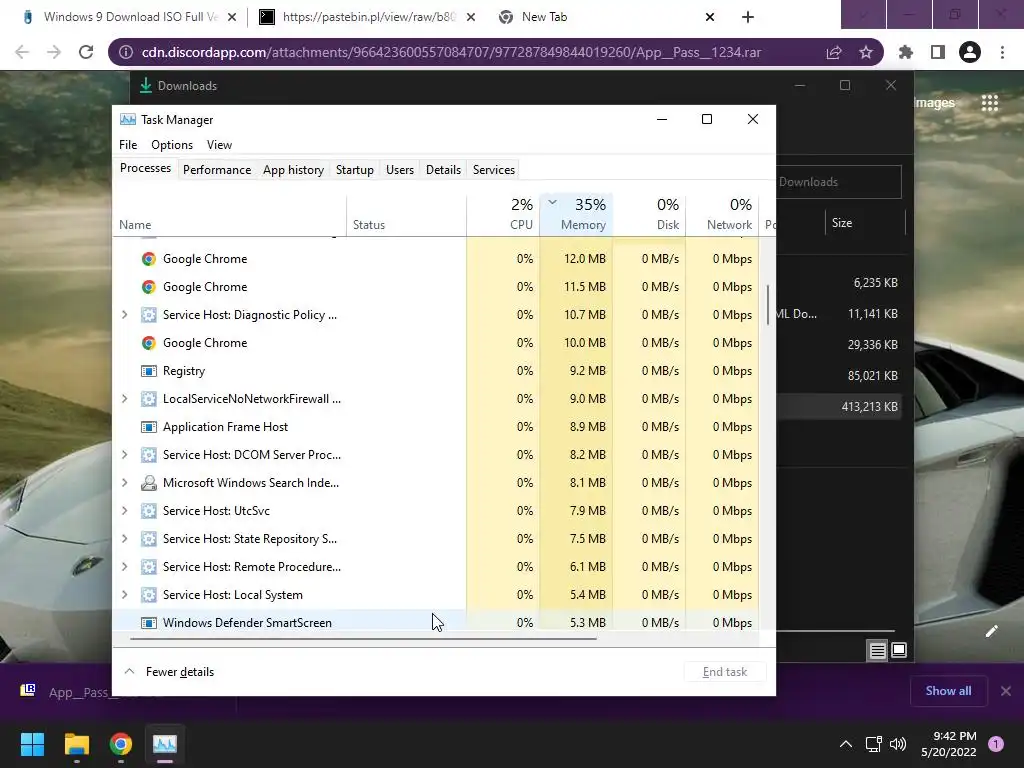Open the Chrome profile avatar
Viewport: 1024px width, 768px height.
coord(970,52)
